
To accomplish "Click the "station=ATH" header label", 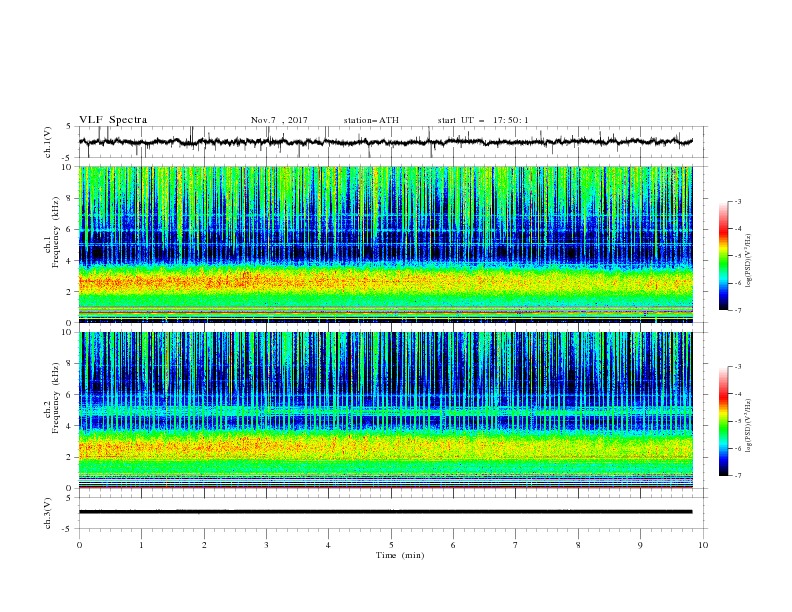I will point(371,120).
